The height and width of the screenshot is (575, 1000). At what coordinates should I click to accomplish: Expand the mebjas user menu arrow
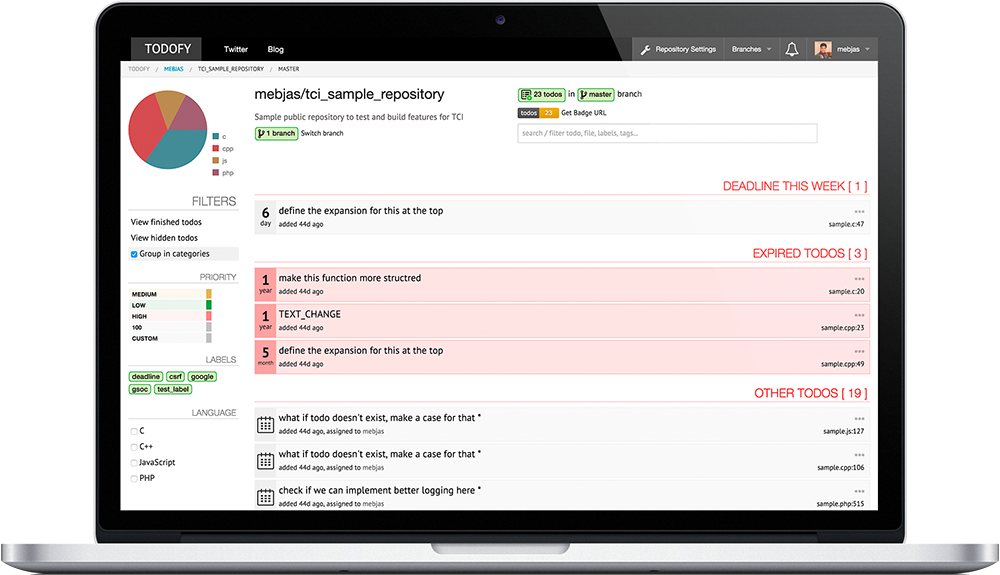867,49
